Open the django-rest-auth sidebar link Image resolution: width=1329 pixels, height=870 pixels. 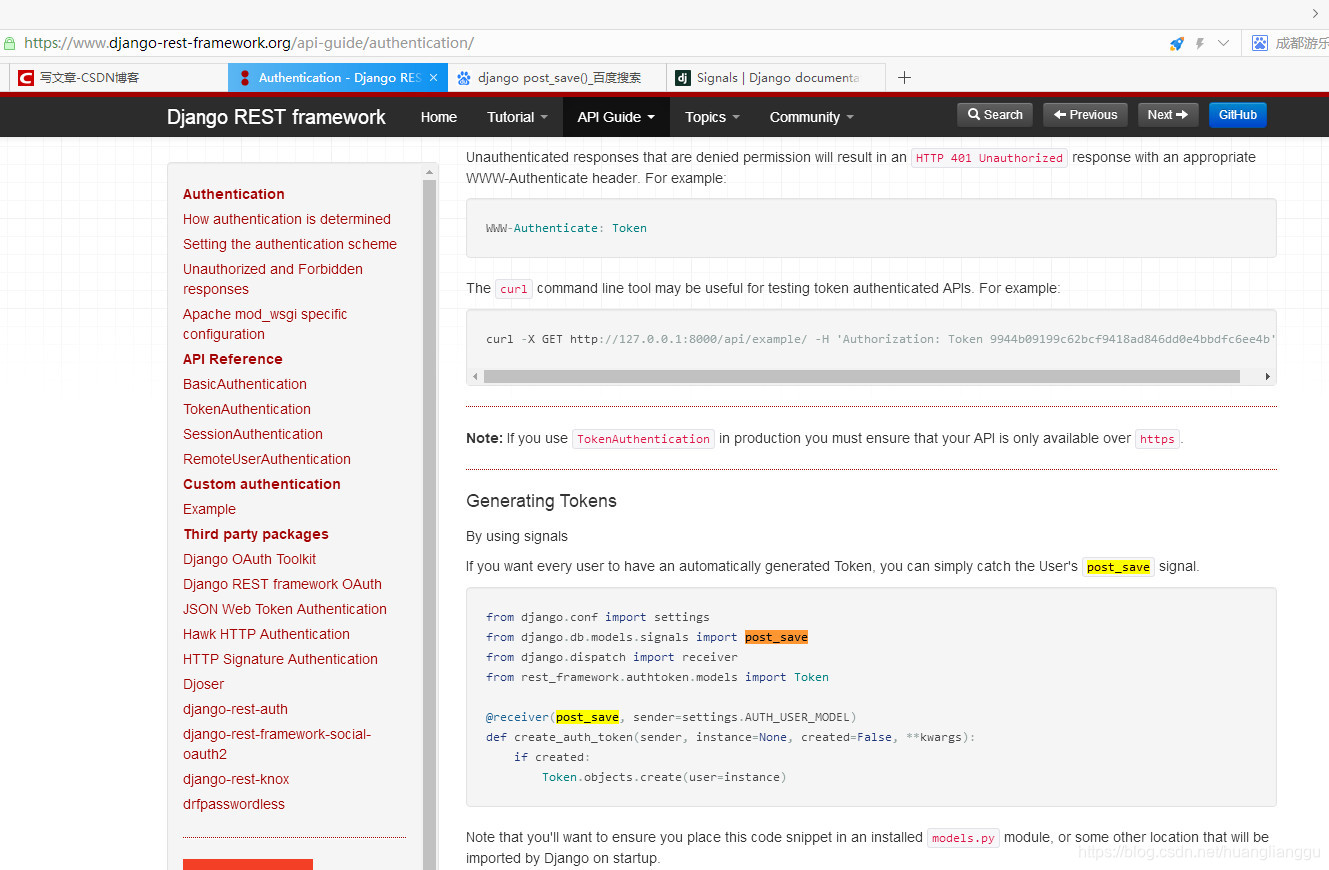(x=236, y=709)
